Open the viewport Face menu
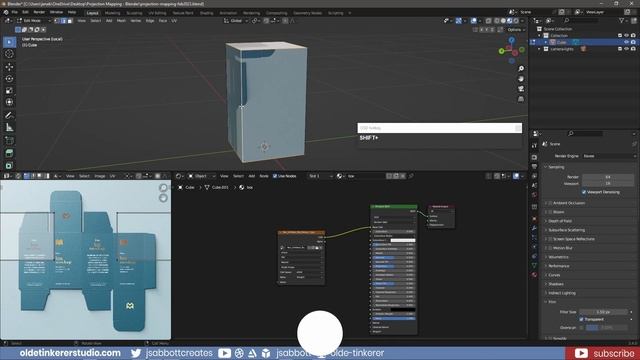This screenshot has width=640, height=360. point(163,20)
